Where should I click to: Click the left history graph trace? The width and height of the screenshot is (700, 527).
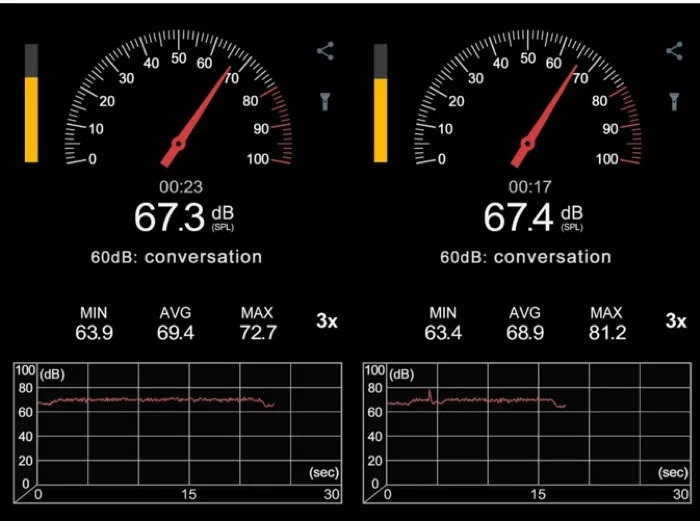(156, 401)
